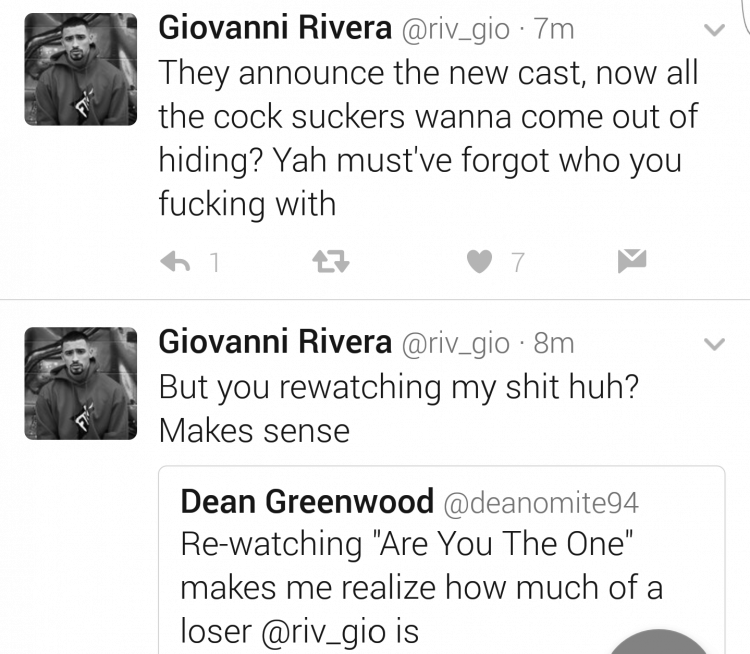This screenshot has height=654, width=750.
Task: Open Giovanni Rivera name on 8m tweet
Action: (275, 342)
